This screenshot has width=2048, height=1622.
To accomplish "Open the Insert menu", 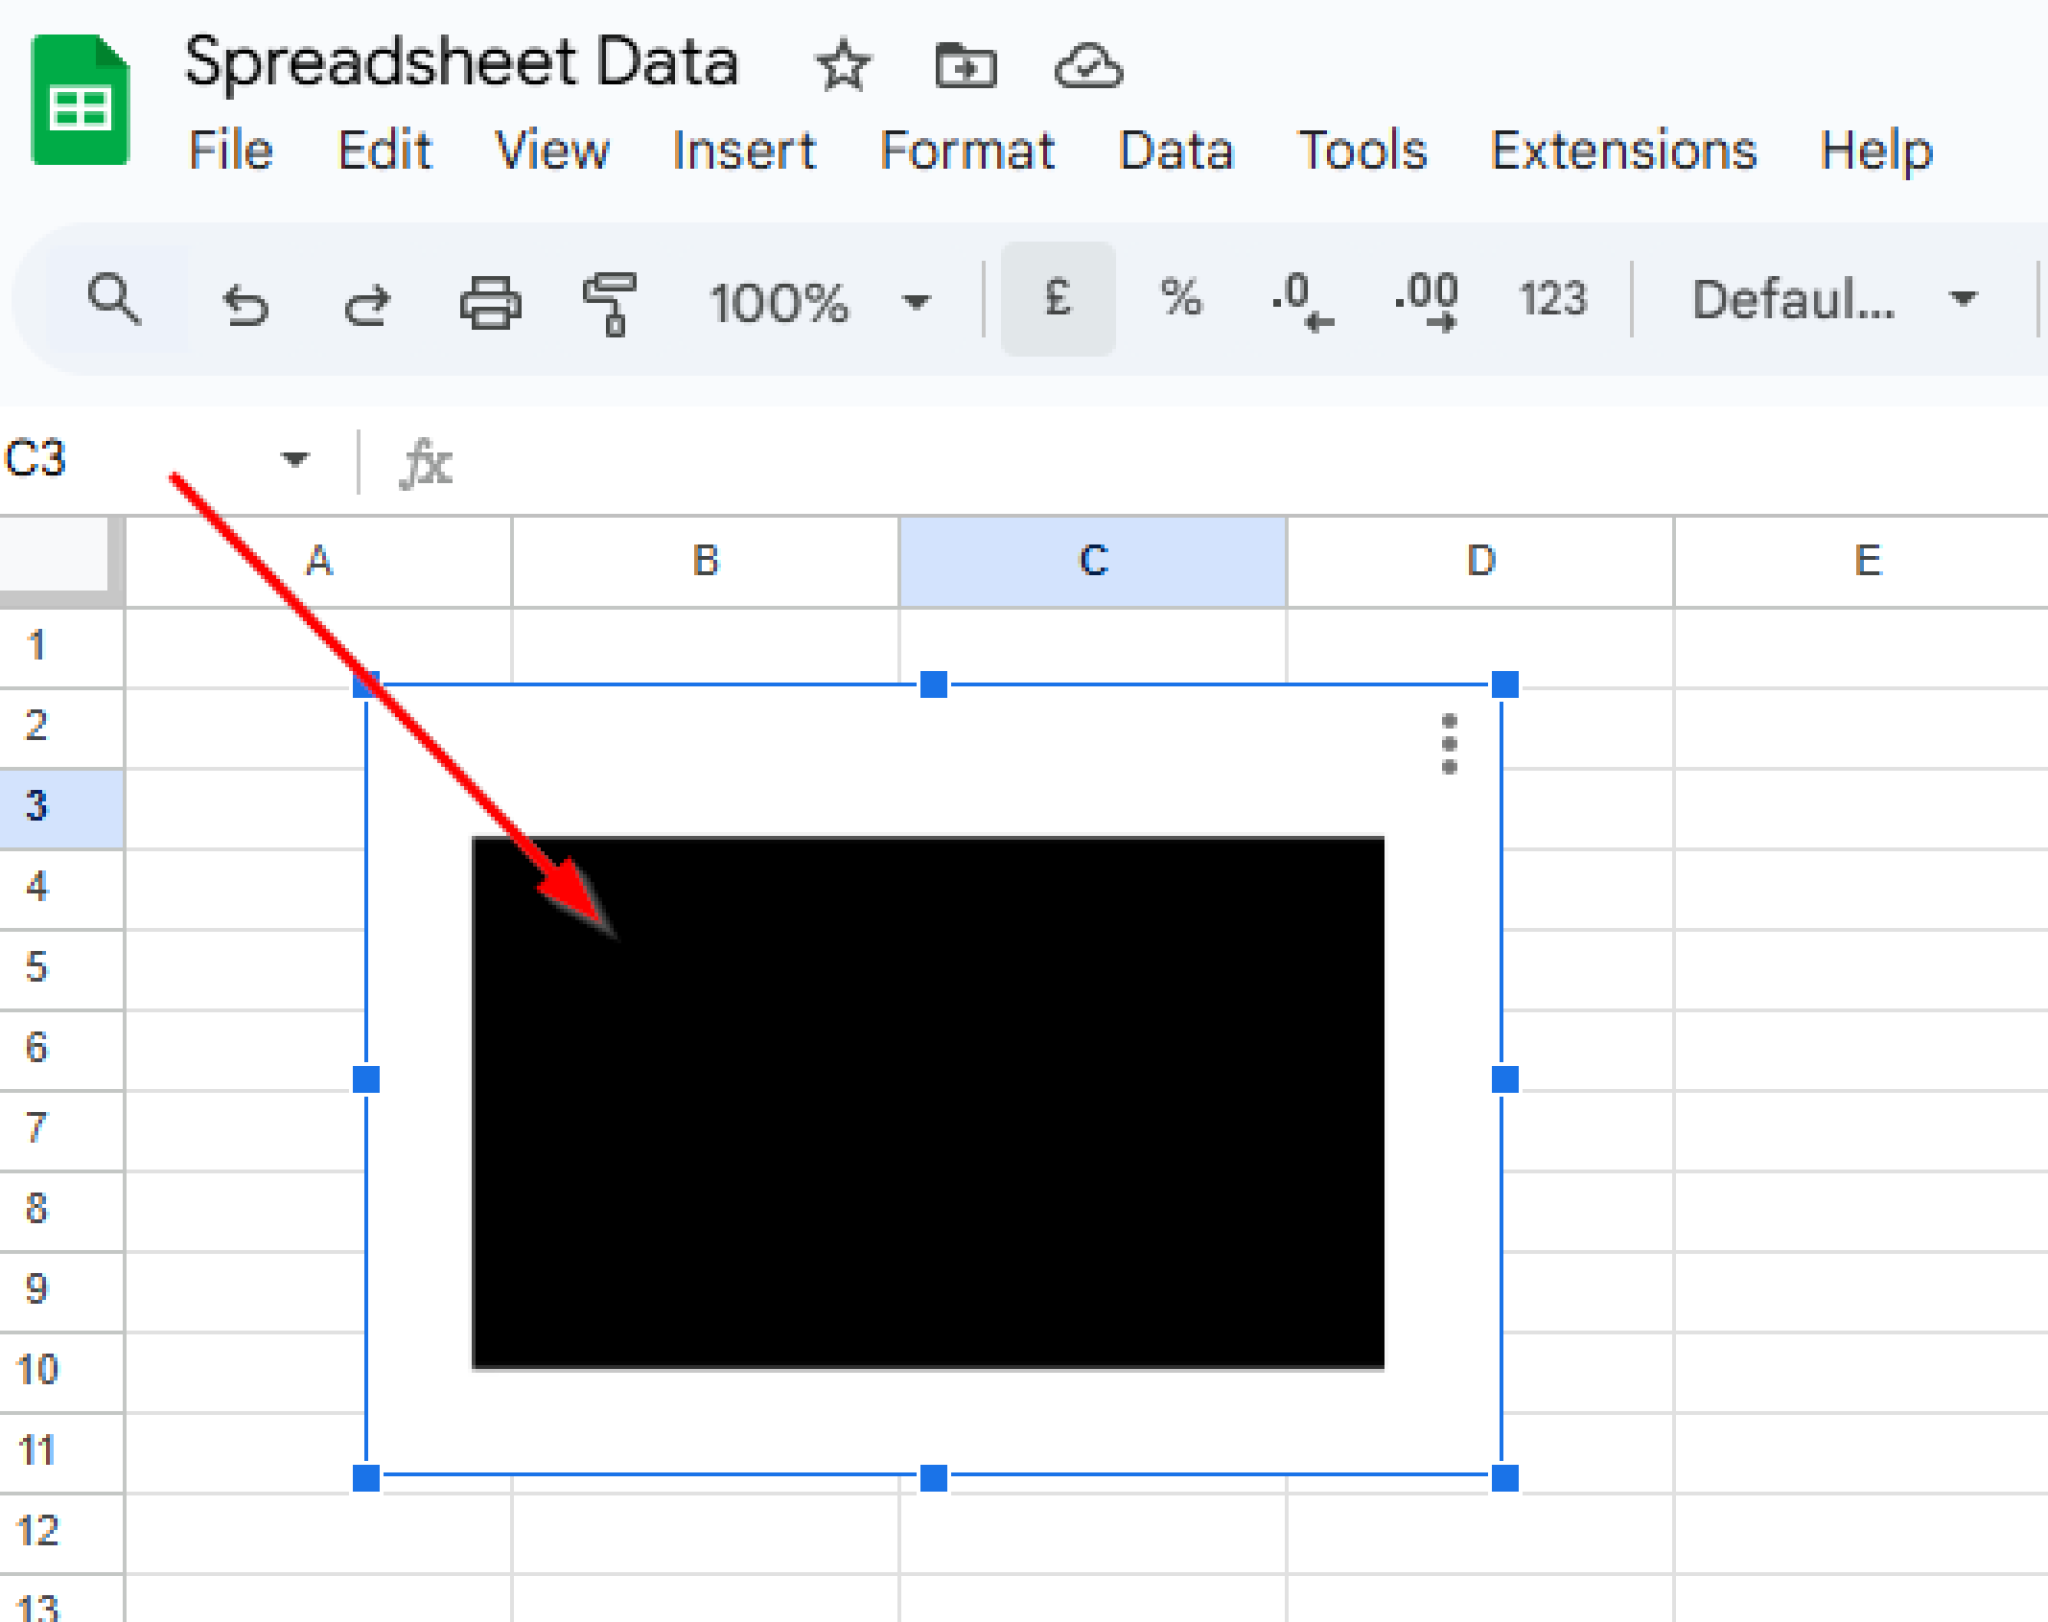I will tap(744, 152).
